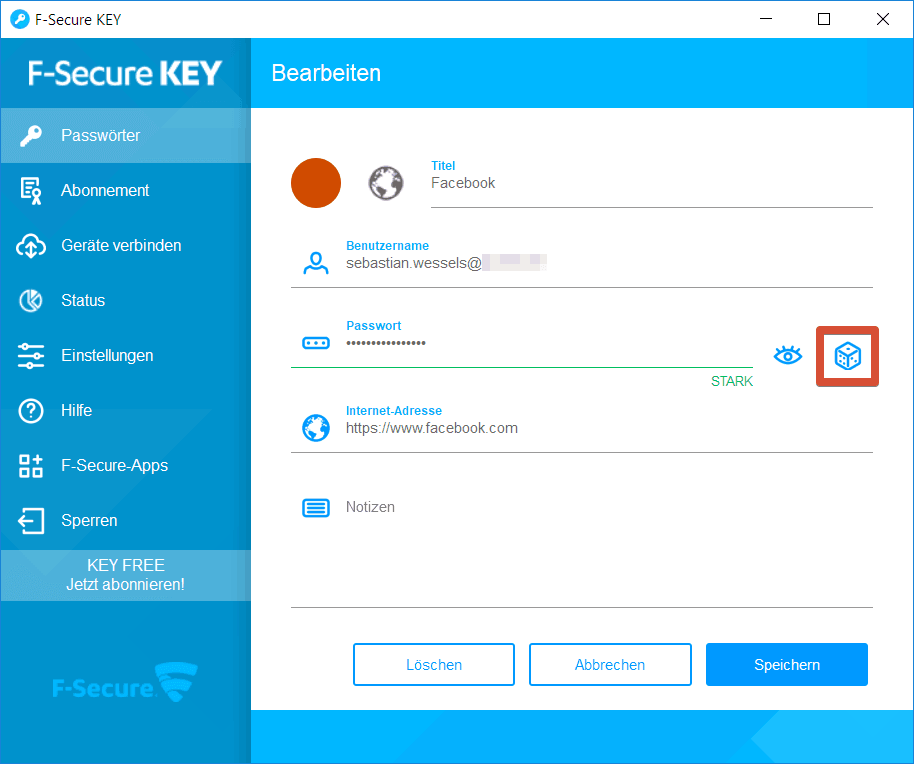
Task: Click the cloud sync icon
Action: 31,246
